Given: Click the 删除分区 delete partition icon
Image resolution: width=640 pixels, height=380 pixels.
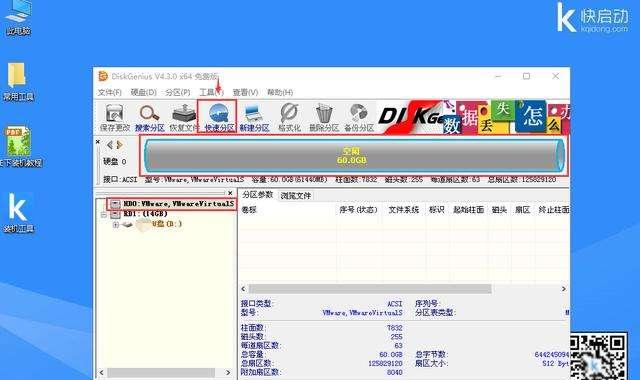Looking at the screenshot, I should (324, 117).
